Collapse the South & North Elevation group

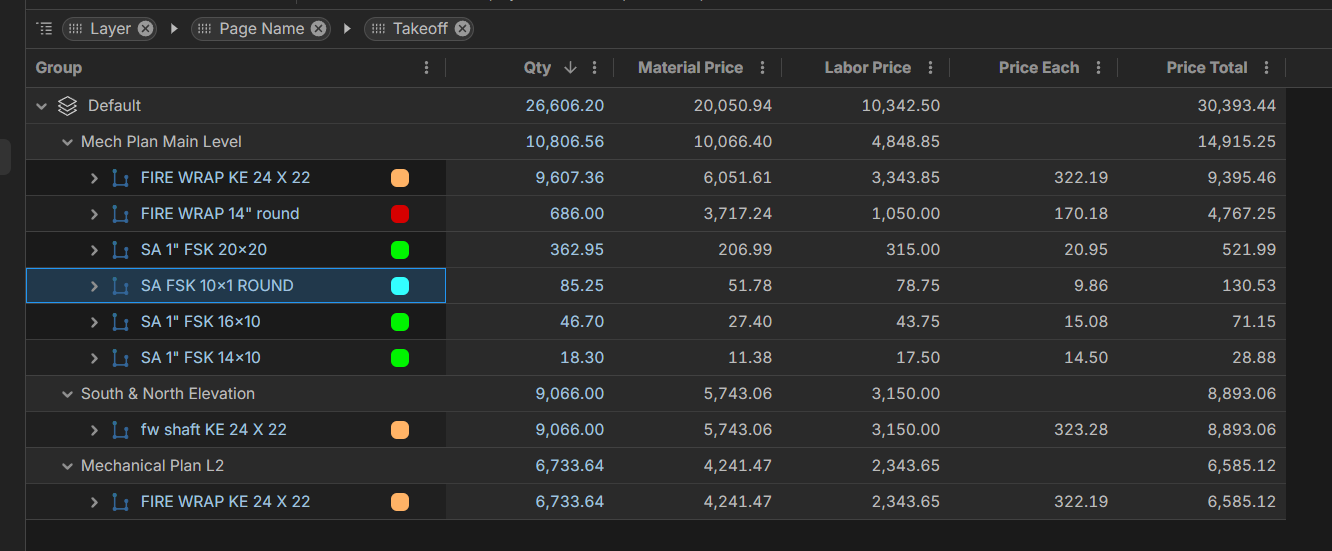pyautogui.click(x=68, y=394)
